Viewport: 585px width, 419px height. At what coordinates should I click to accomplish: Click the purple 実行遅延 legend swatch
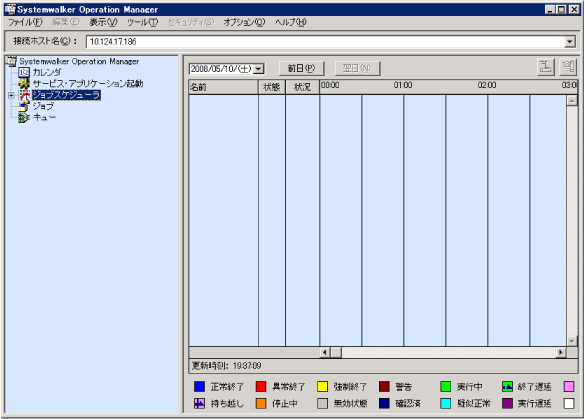click(507, 403)
